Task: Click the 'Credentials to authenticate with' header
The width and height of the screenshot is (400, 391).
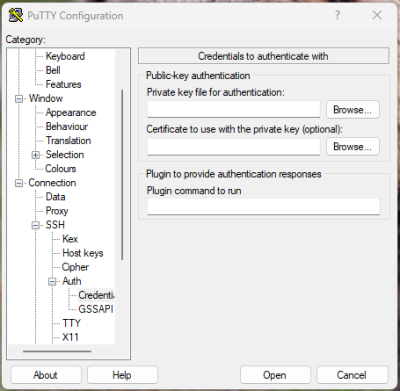Action: click(263, 56)
